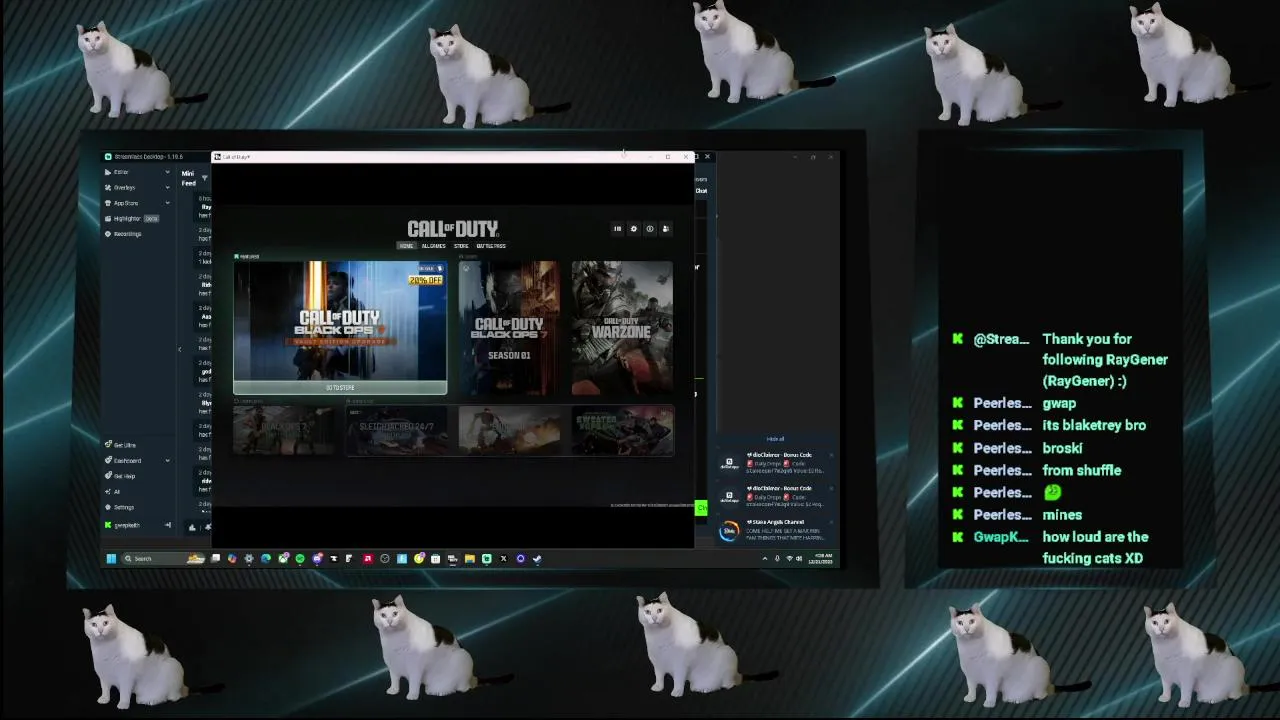Open the Steam icon on the taskbar

[537, 559]
